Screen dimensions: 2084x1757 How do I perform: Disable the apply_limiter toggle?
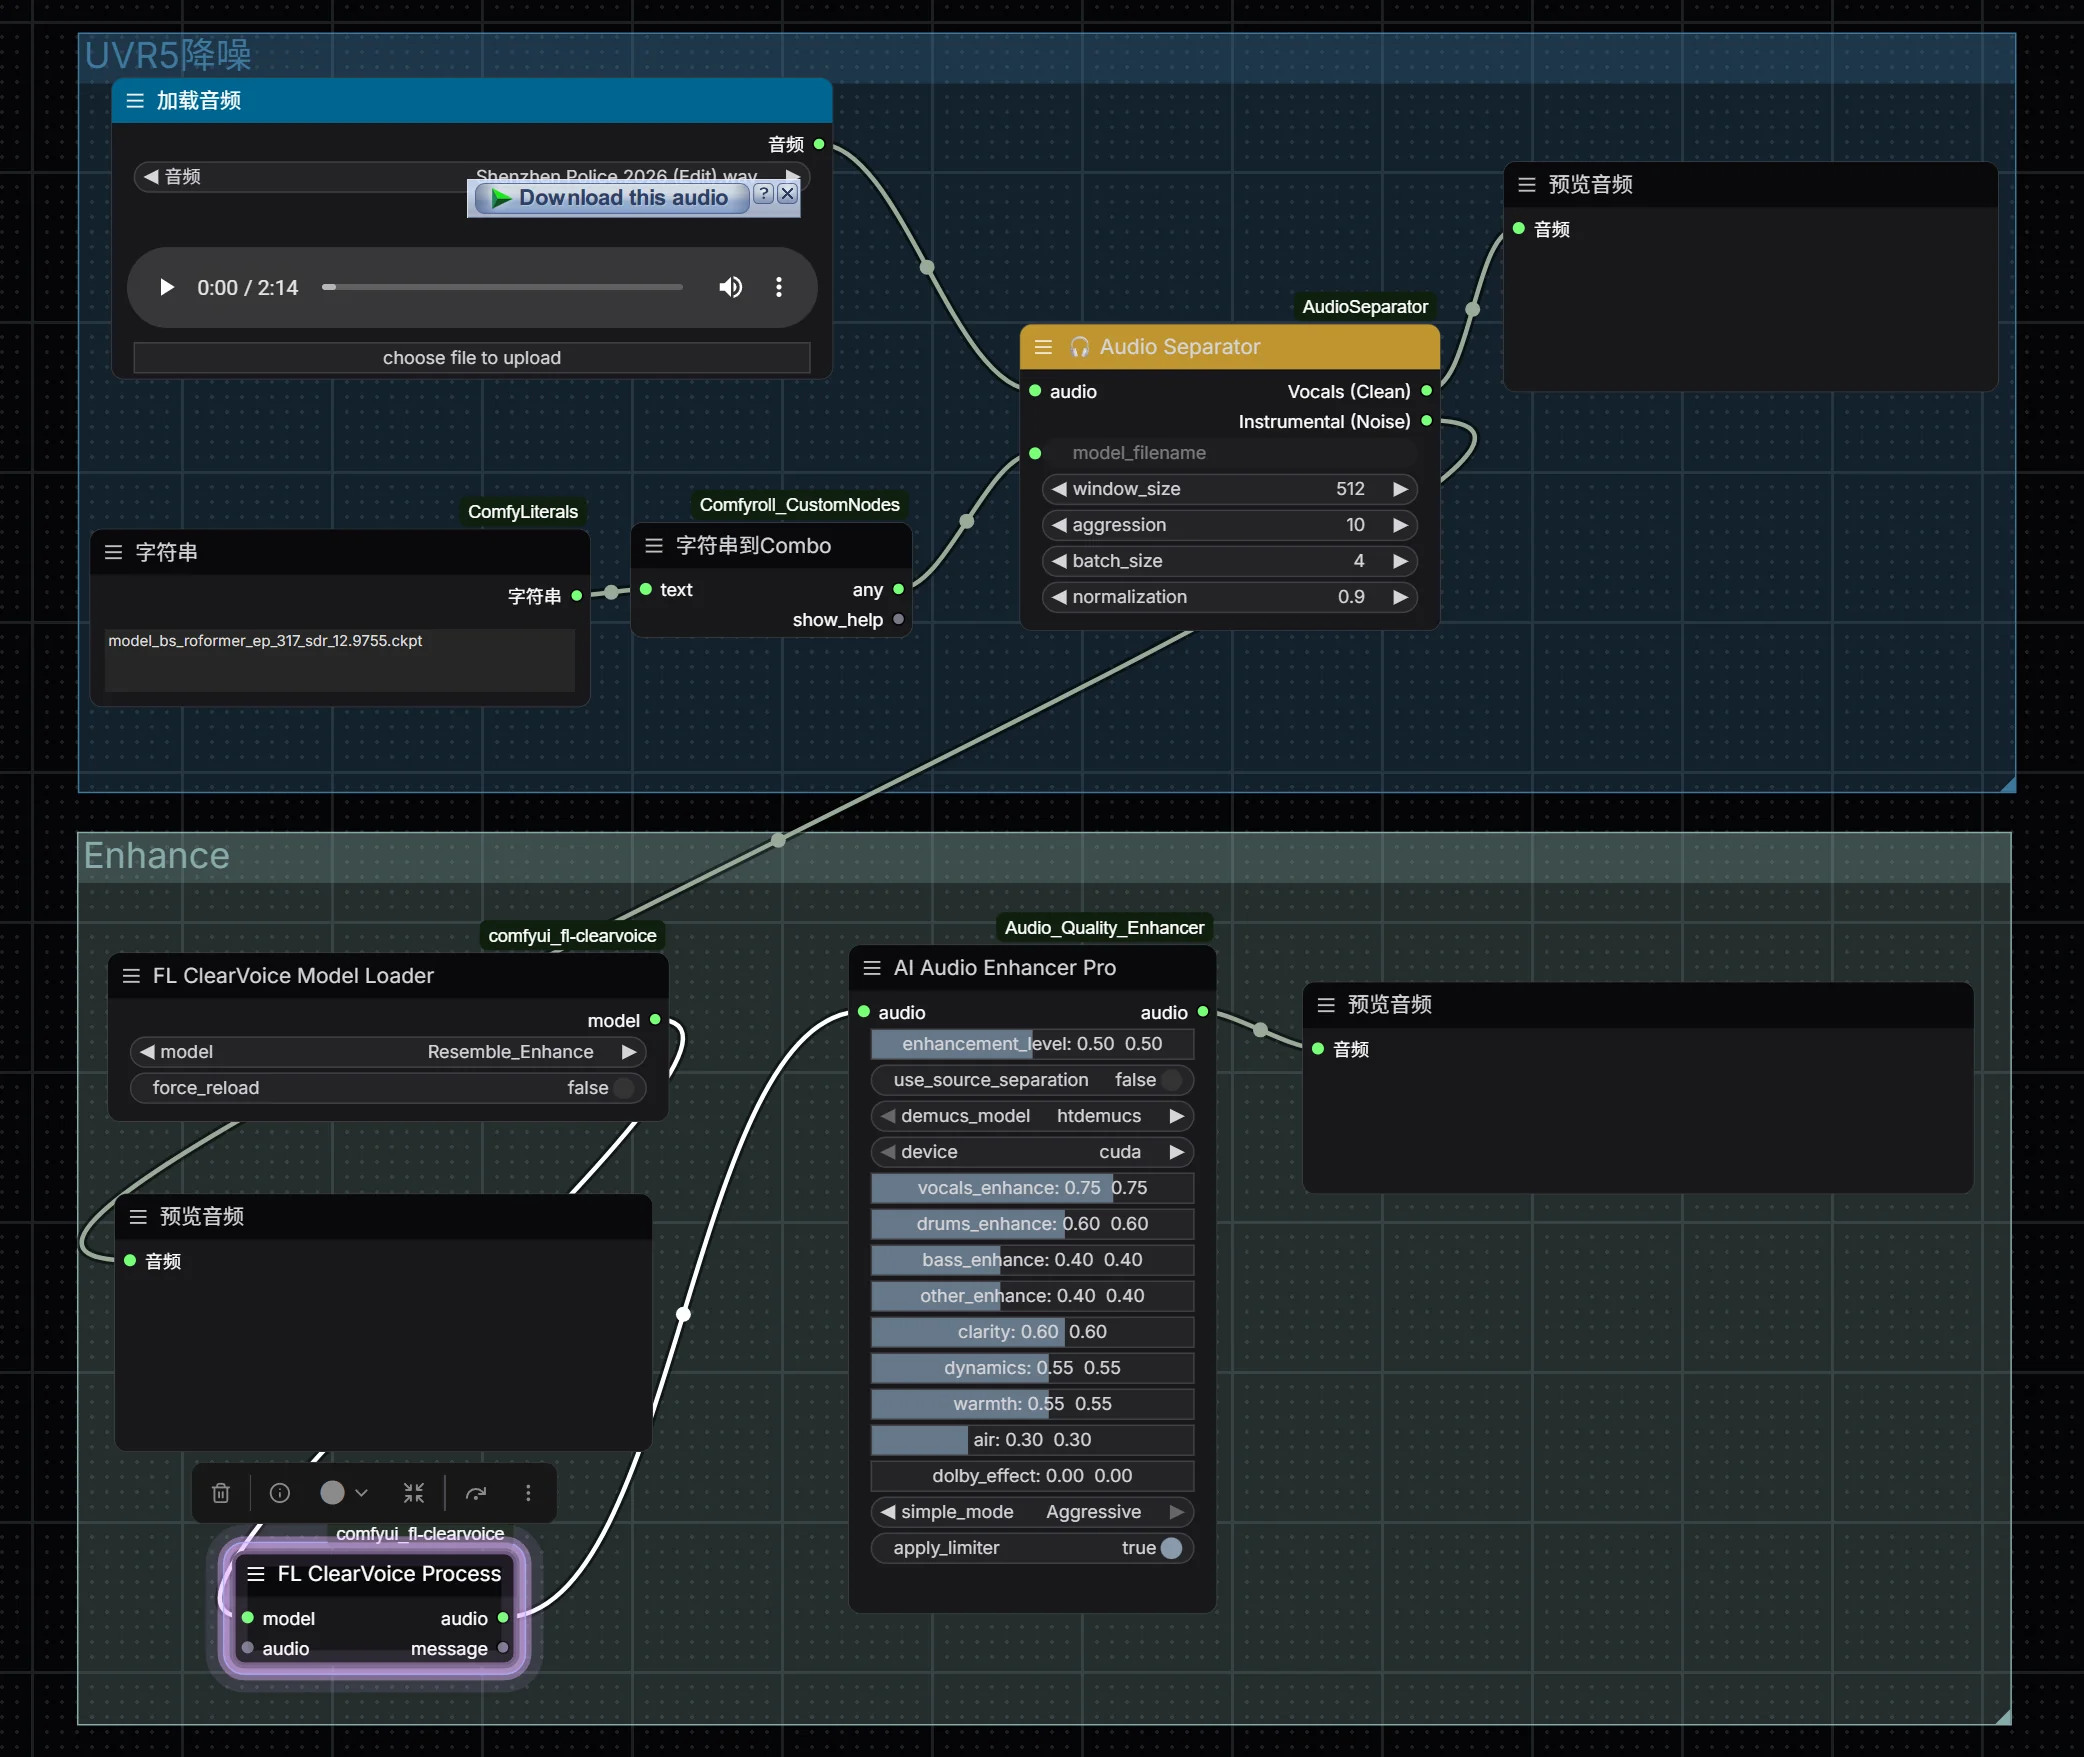coord(1171,1548)
